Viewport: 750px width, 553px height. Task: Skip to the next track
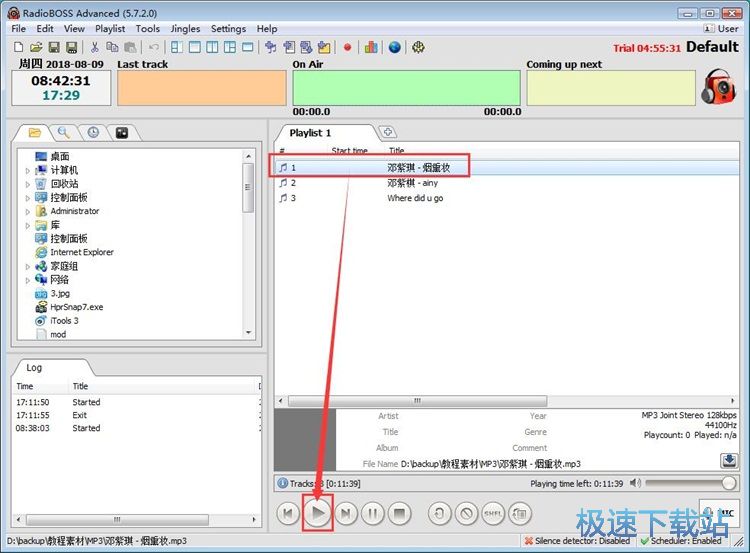pyautogui.click(x=345, y=514)
